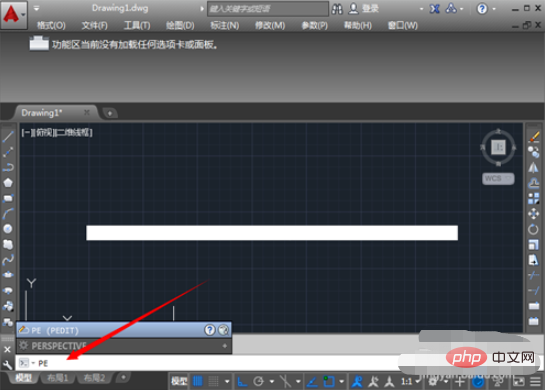Select the Rotate modify tool
This screenshot has height=390, width=545.
[x=534, y=229]
